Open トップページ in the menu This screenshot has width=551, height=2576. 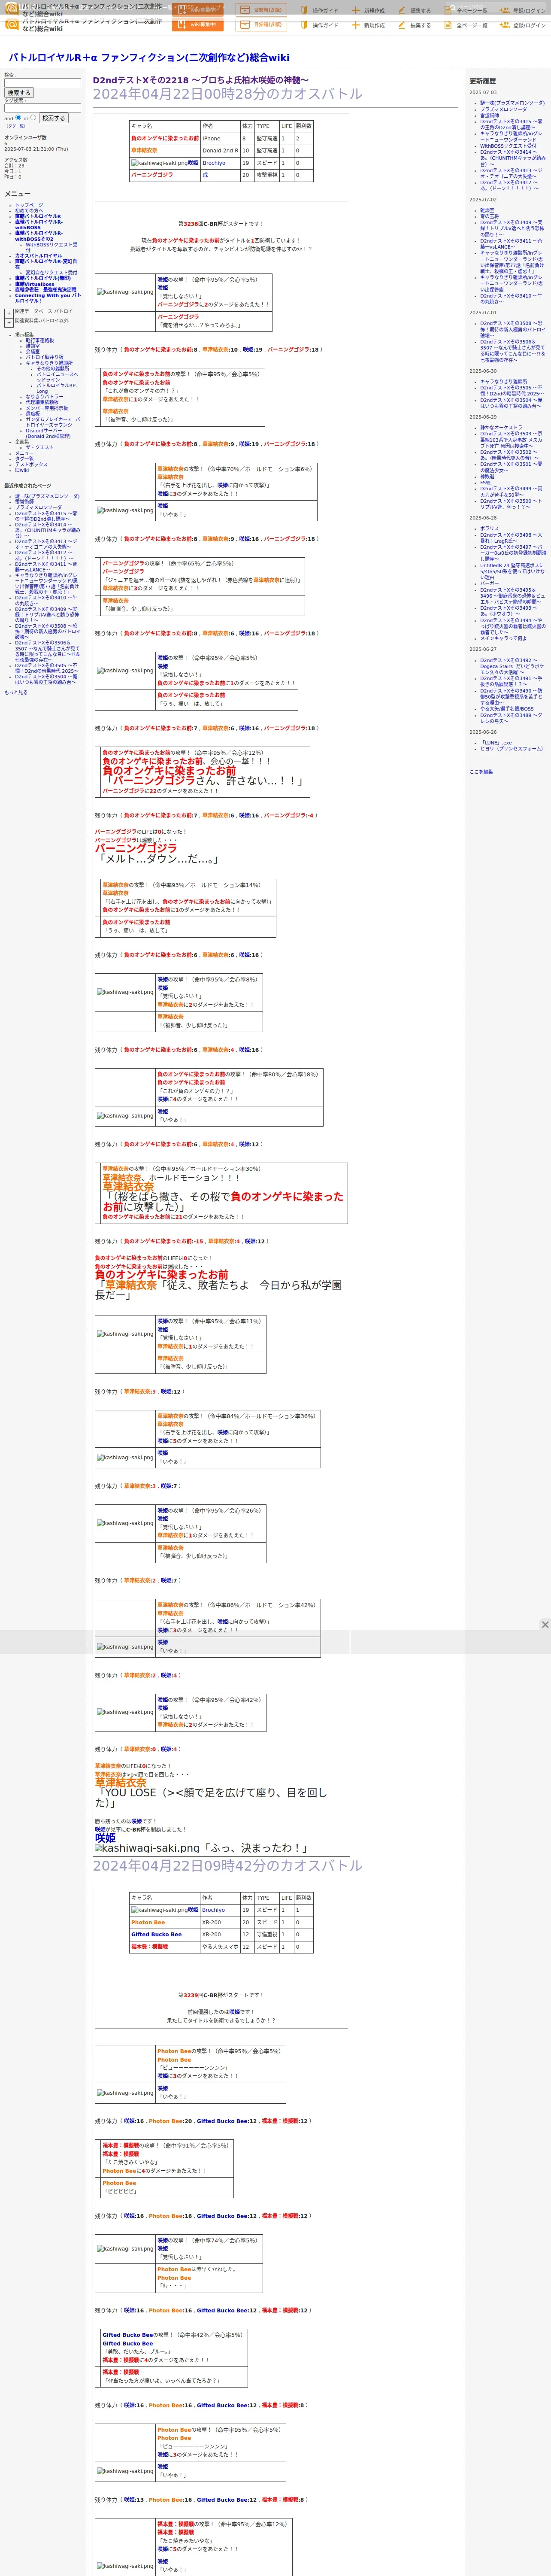(x=29, y=205)
